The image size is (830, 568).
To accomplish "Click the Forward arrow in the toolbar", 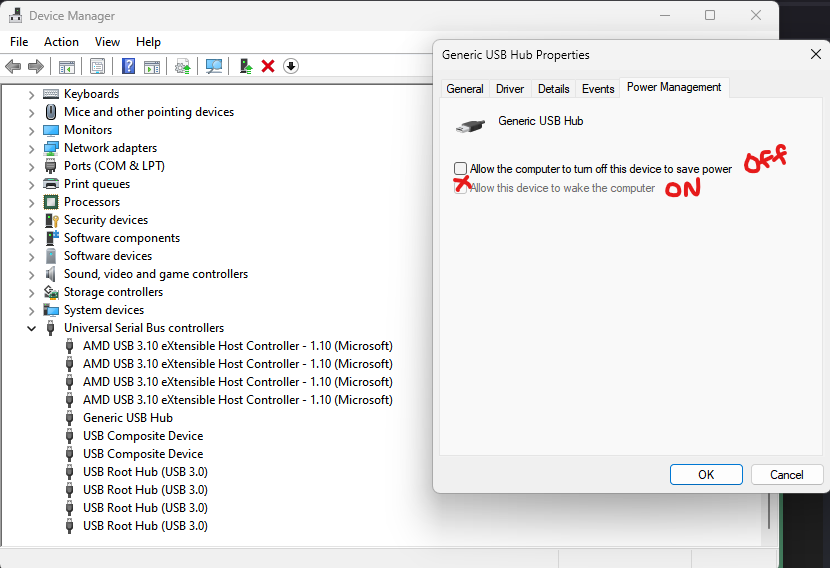I will pyautogui.click(x=35, y=66).
